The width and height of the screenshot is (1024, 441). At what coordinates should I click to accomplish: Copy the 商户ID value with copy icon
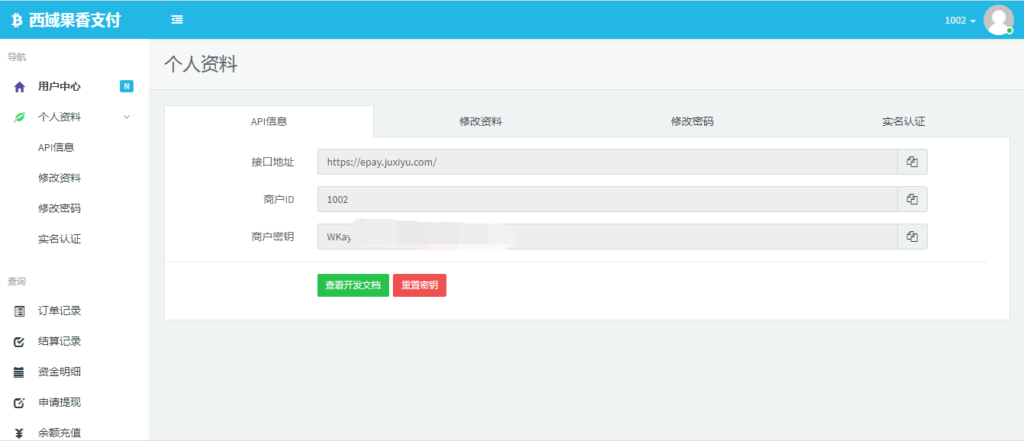coord(912,199)
